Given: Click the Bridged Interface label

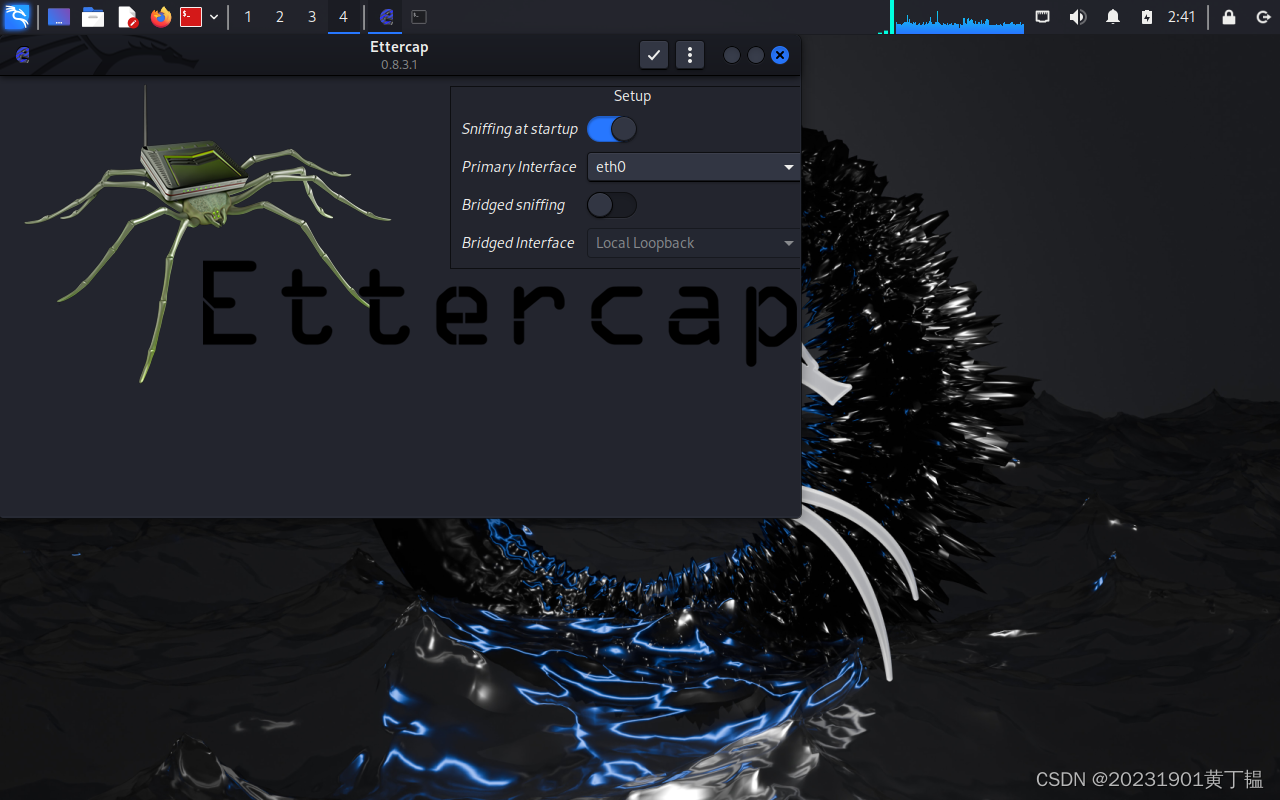Looking at the screenshot, I should [518, 243].
